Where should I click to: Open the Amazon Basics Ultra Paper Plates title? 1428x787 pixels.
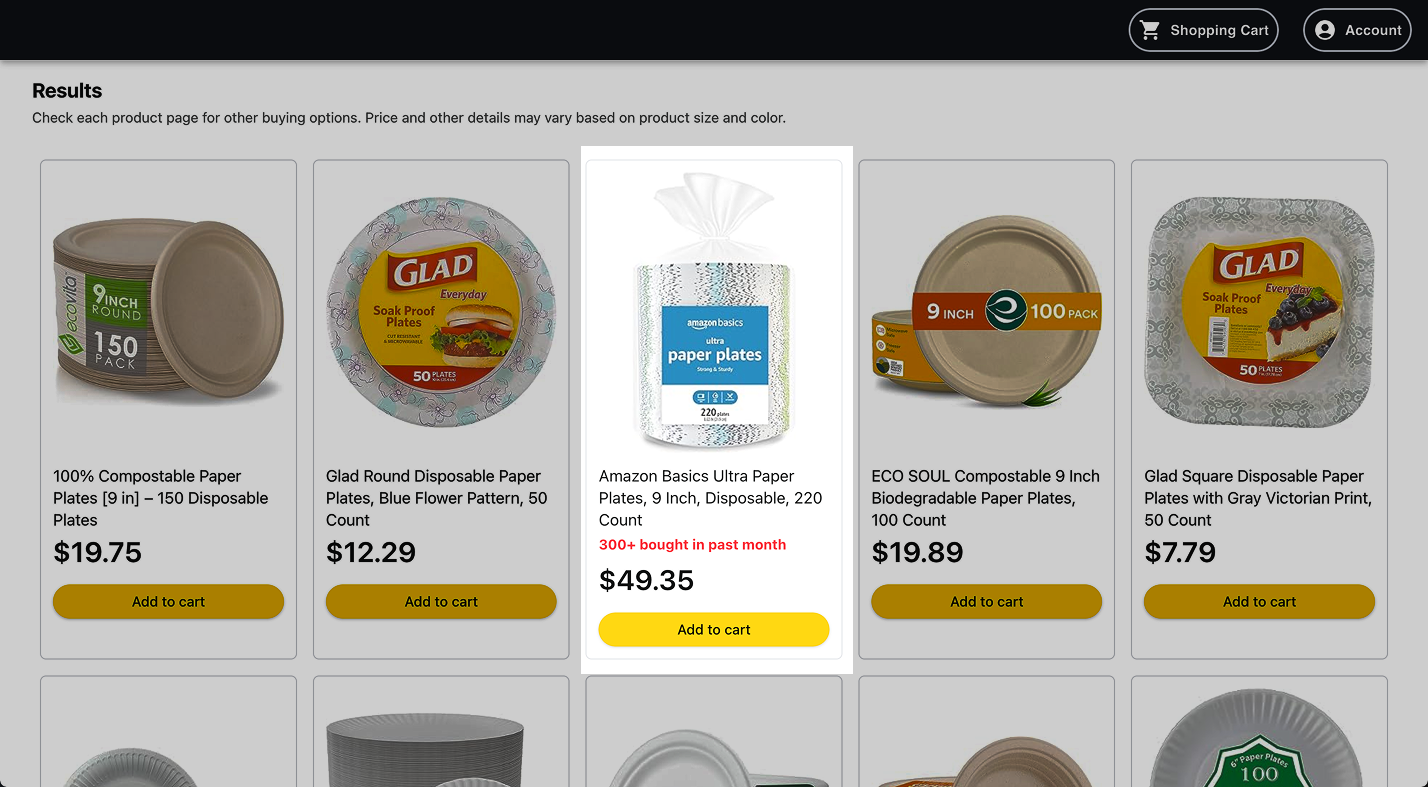(711, 498)
